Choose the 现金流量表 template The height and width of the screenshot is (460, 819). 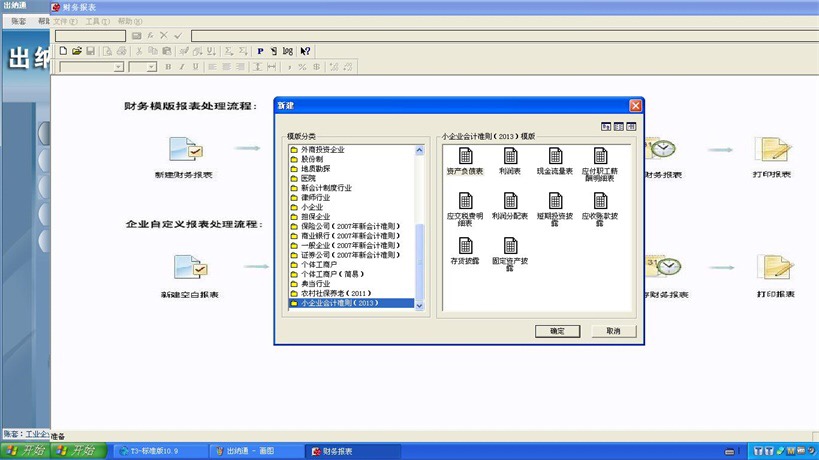point(555,156)
